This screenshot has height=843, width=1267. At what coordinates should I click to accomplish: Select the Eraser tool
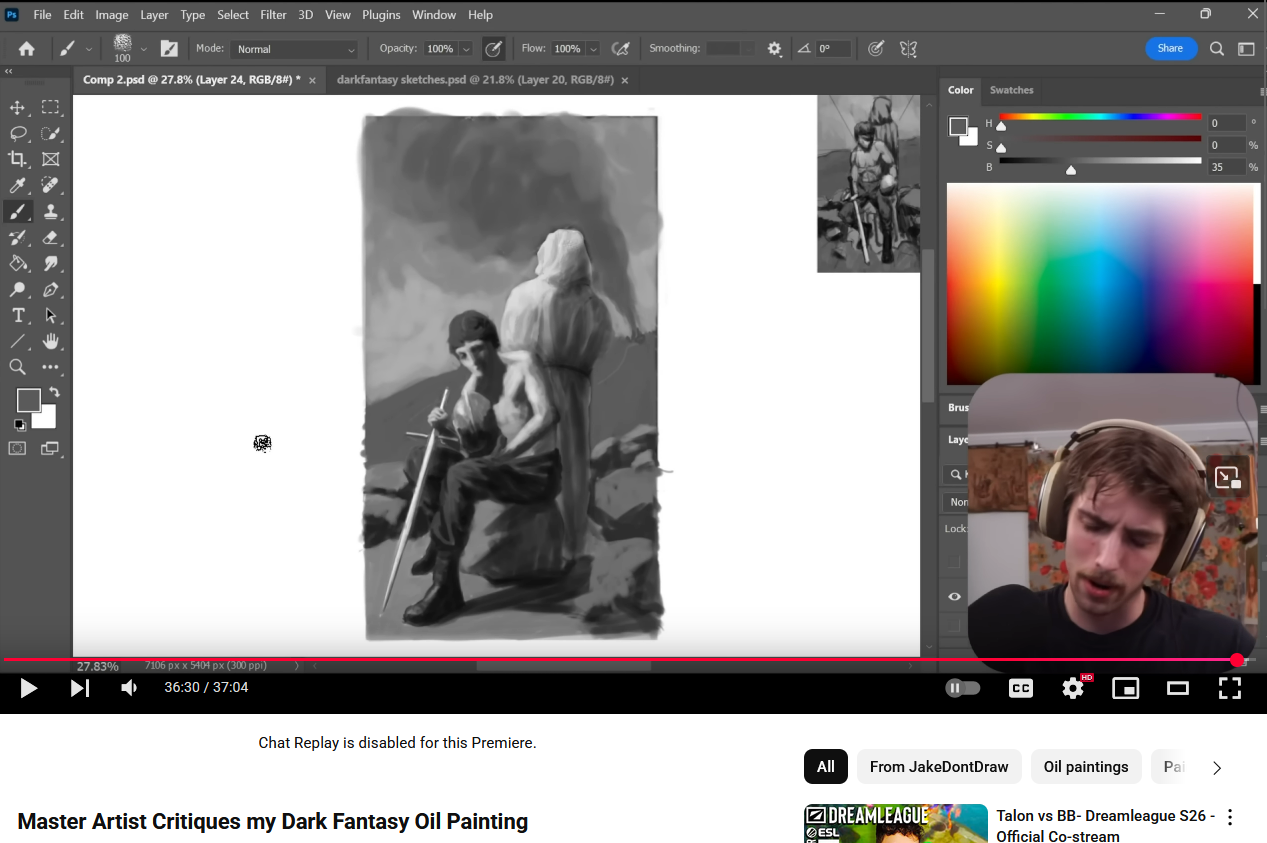coord(51,237)
